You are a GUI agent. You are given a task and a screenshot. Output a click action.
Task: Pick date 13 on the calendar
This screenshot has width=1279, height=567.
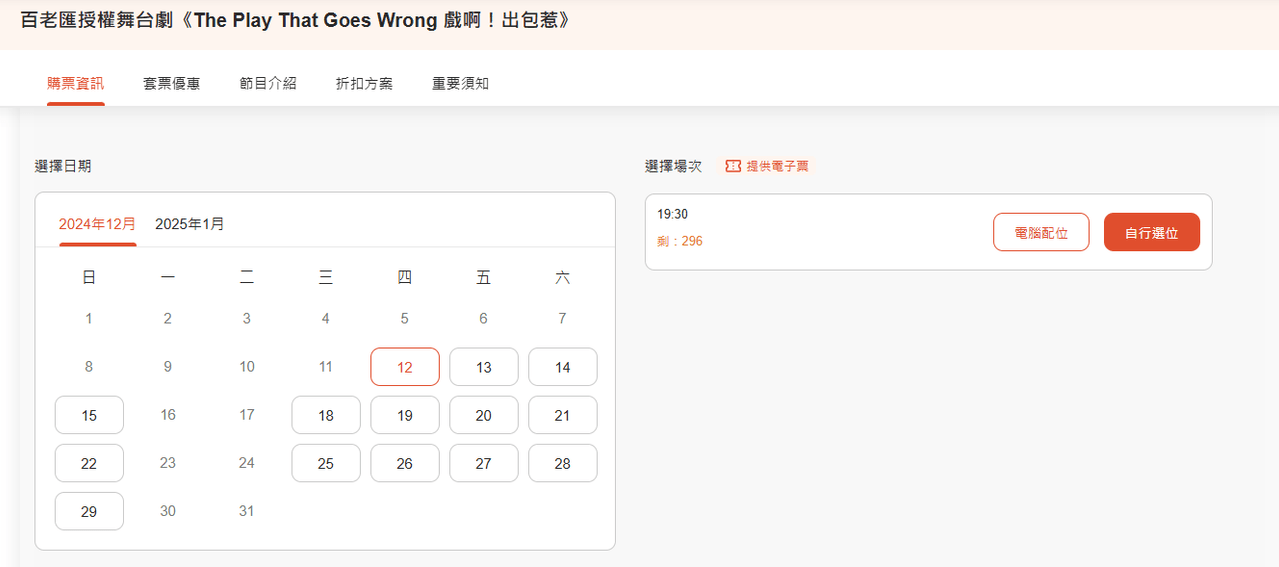484,367
